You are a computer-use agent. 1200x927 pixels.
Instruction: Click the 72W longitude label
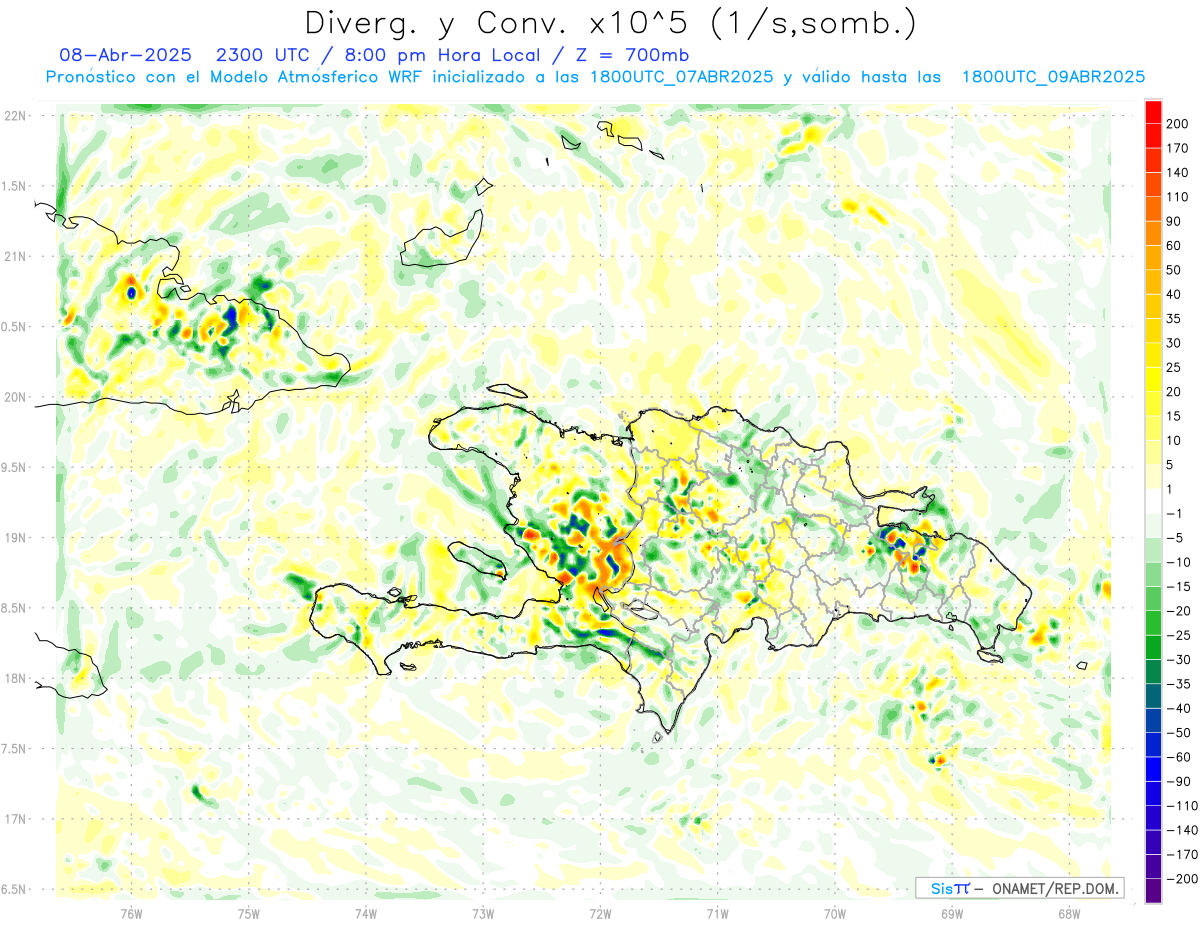(600, 913)
